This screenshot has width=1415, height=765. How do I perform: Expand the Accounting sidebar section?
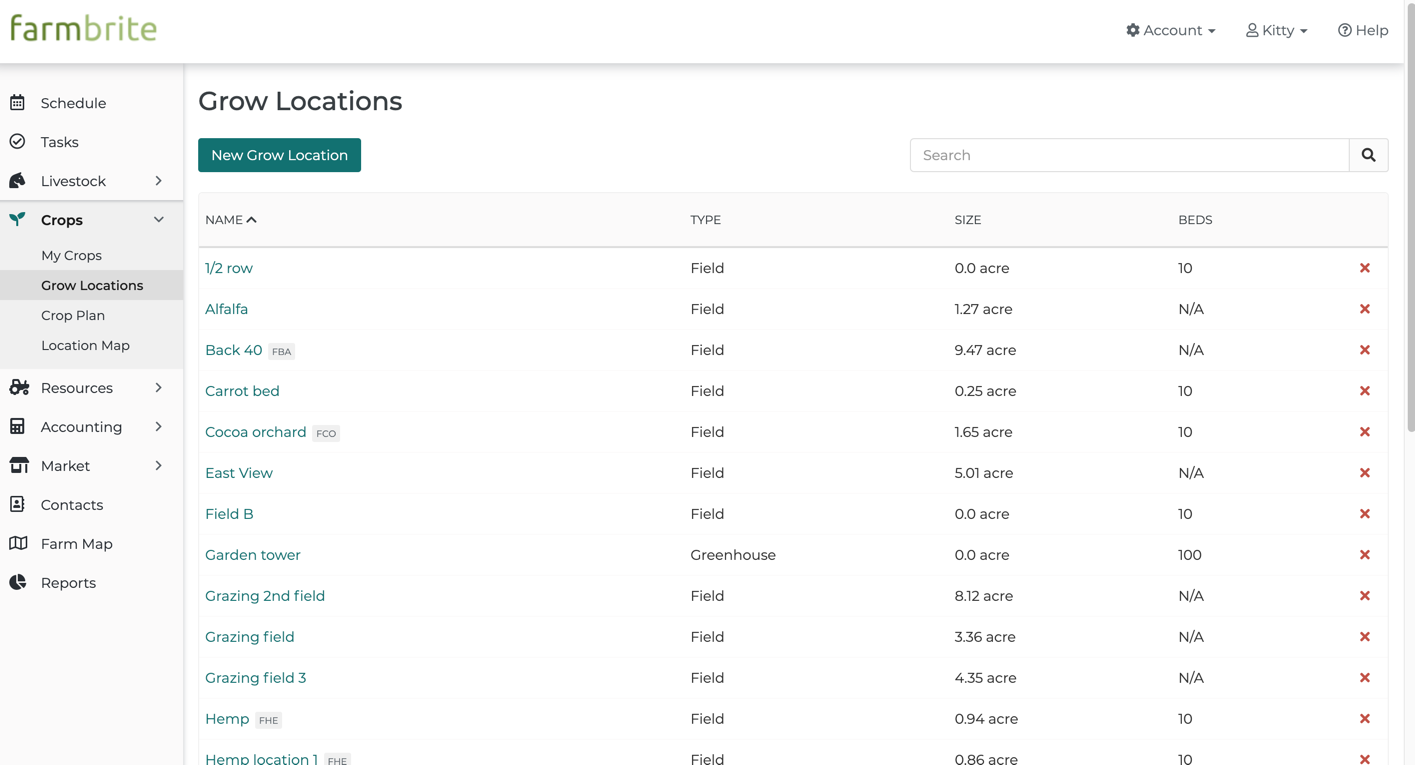(158, 427)
